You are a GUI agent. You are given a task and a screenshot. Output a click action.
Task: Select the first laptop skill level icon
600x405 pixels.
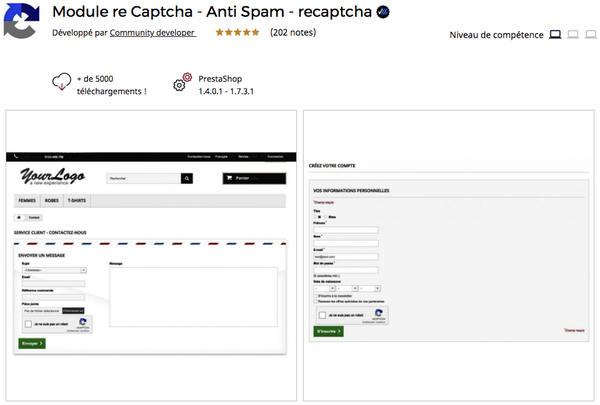click(555, 35)
